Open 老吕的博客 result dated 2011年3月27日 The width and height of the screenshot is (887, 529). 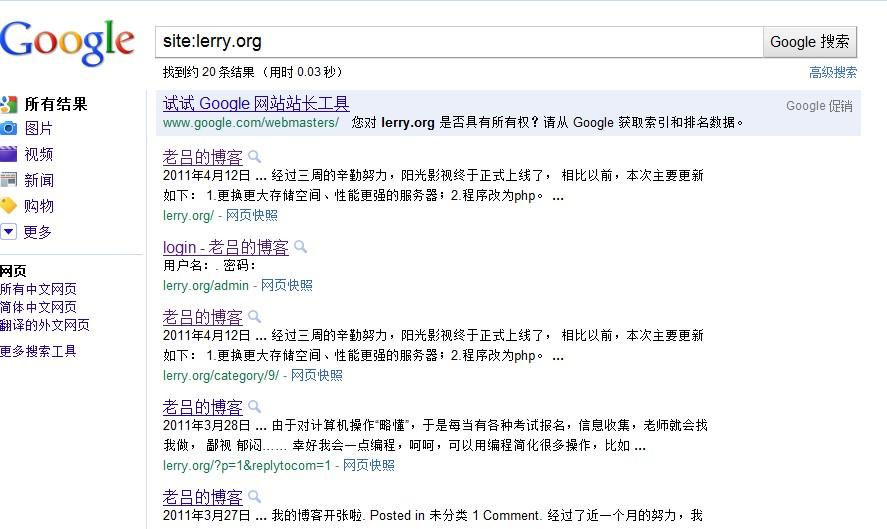(203, 497)
